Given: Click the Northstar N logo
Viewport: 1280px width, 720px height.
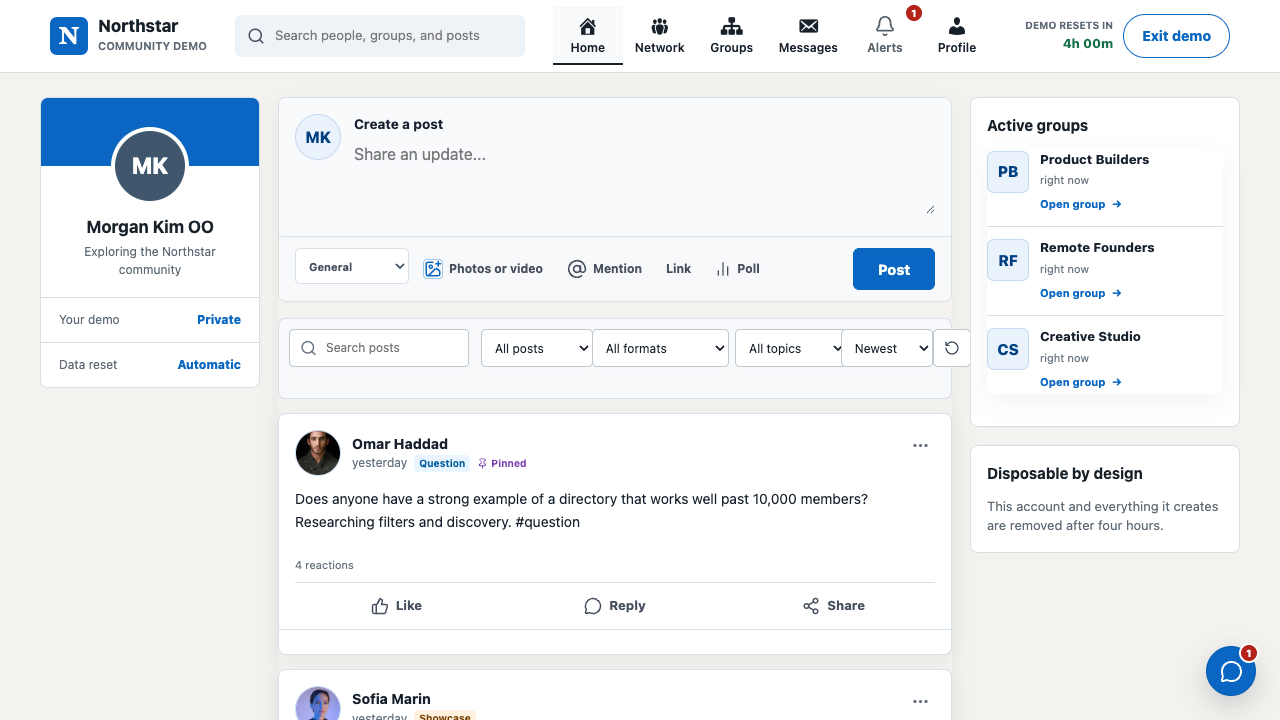Looking at the screenshot, I should pyautogui.click(x=69, y=36).
